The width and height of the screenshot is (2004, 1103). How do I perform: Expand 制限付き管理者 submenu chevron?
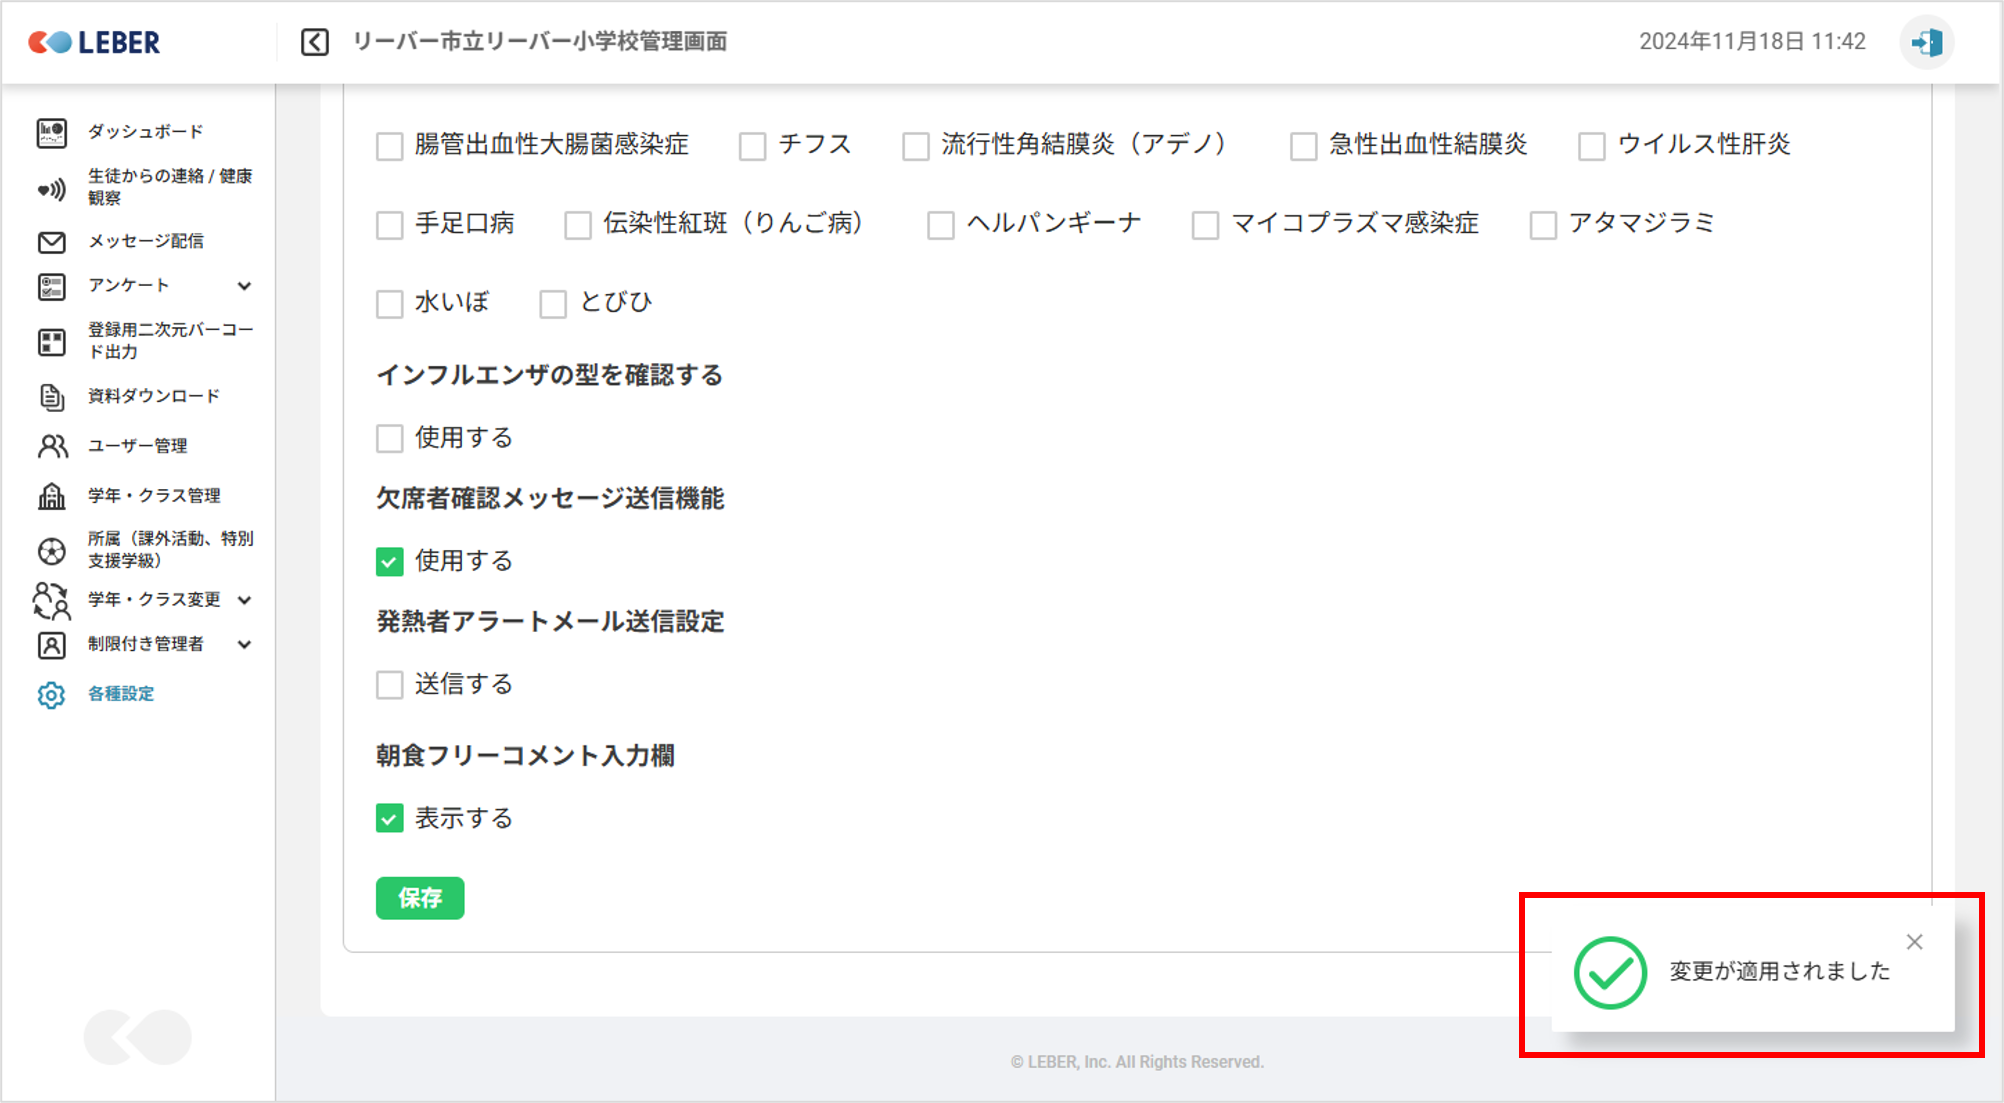244,645
